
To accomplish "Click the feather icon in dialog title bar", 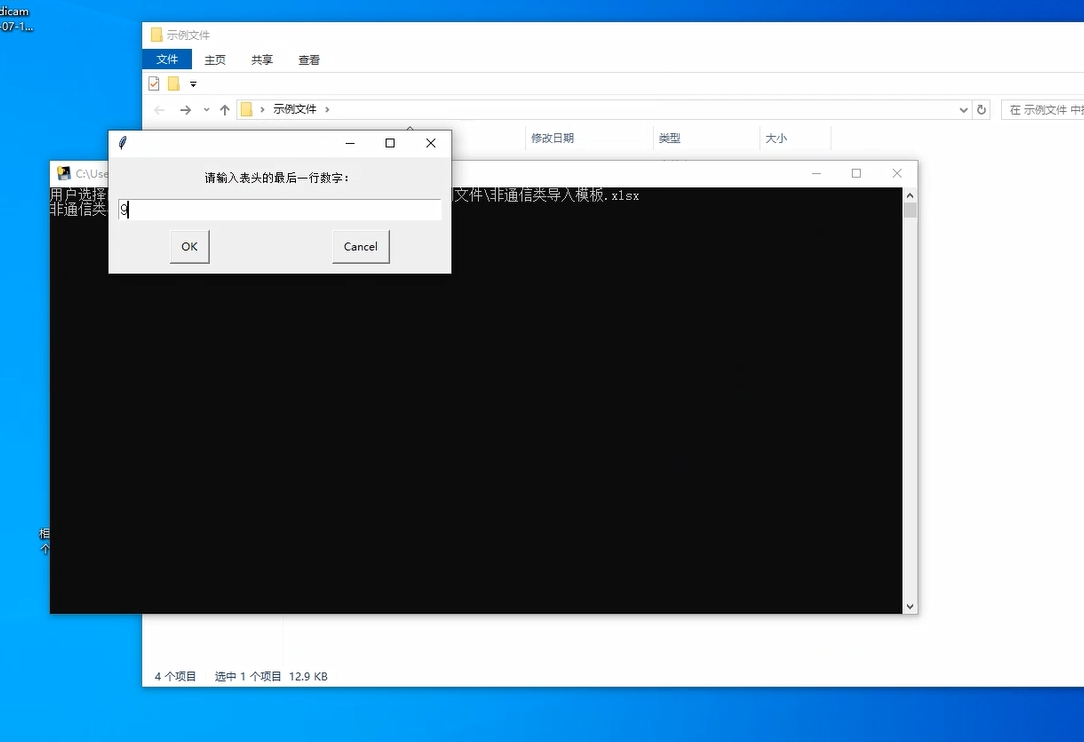I will pyautogui.click(x=123, y=143).
